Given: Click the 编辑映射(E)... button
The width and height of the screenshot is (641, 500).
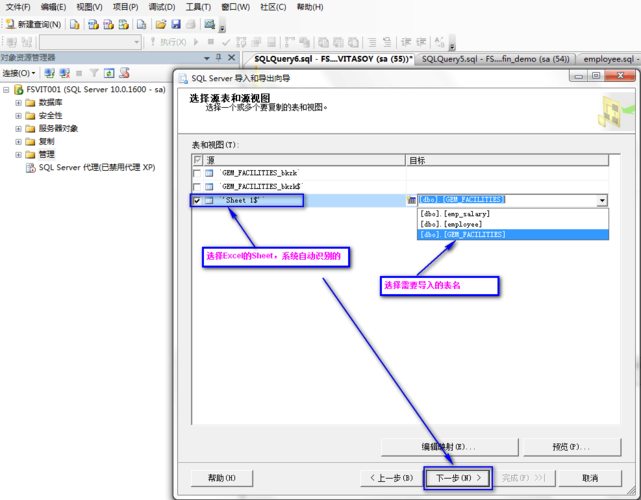Looking at the screenshot, I should click(x=449, y=447).
